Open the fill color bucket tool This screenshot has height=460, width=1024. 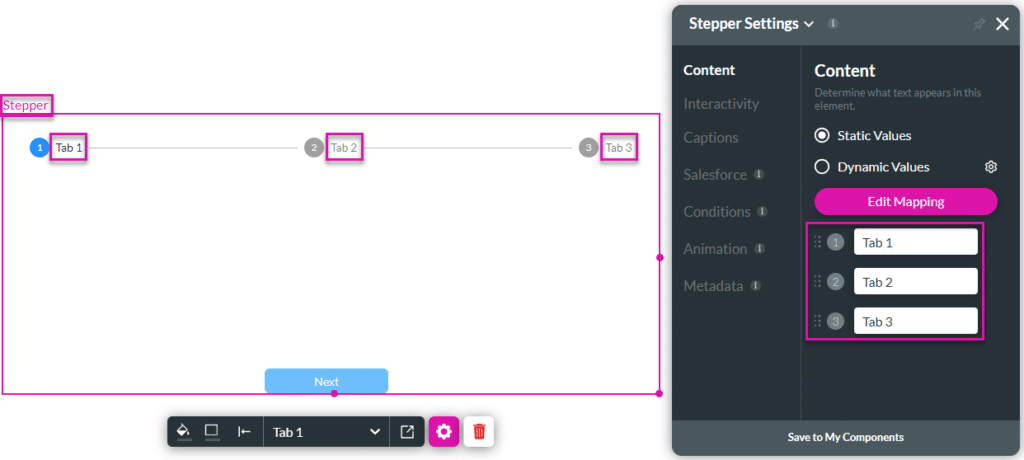(183, 431)
